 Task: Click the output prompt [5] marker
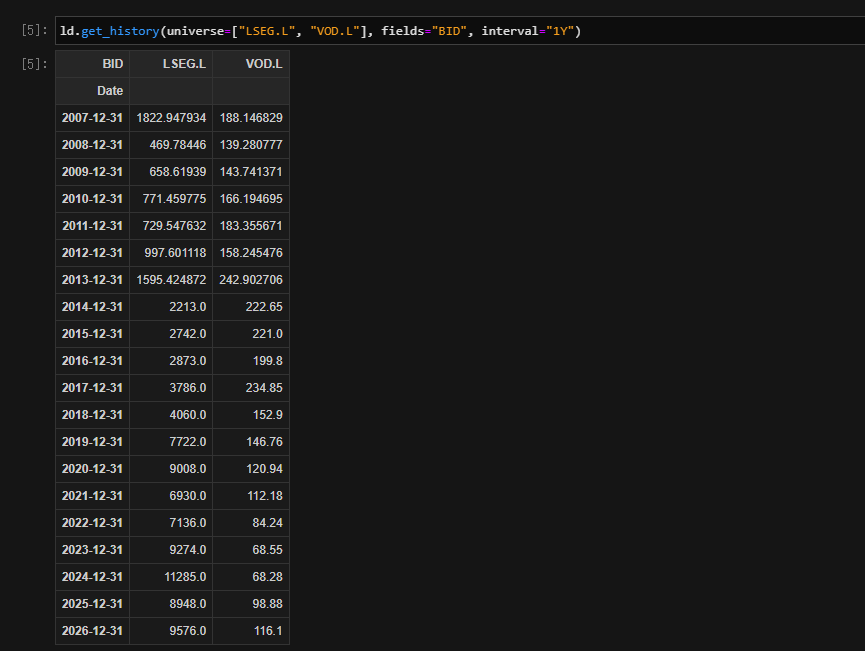[34, 64]
